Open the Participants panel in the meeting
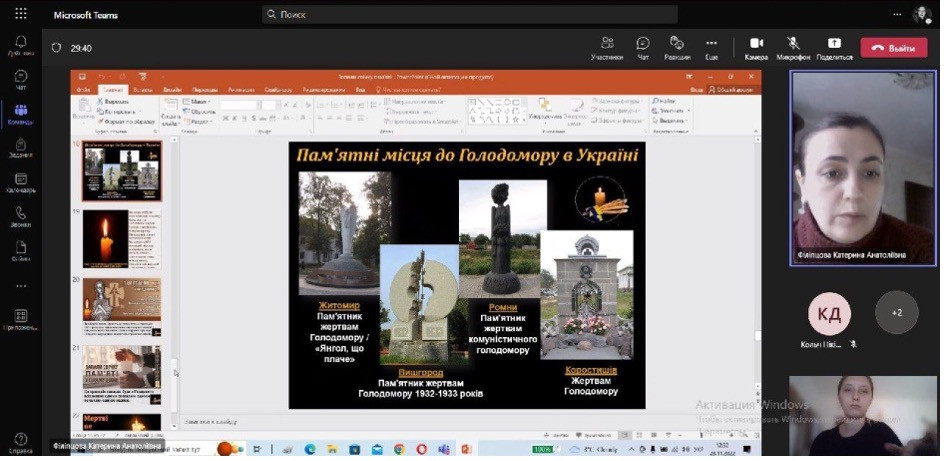 [606, 45]
